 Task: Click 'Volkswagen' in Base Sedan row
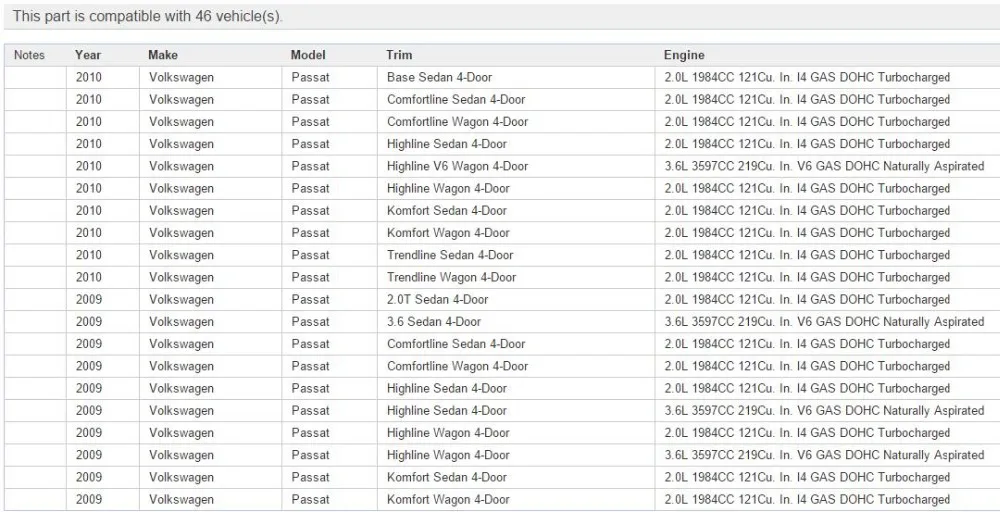[181, 78]
